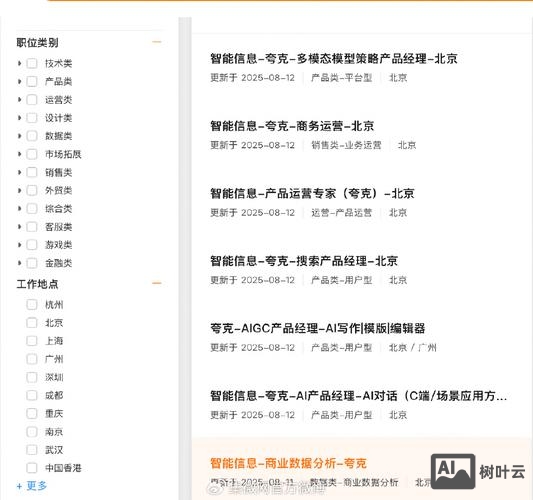Check the 运营类 category checkbox
This screenshot has width=533, height=500.
tap(32, 100)
